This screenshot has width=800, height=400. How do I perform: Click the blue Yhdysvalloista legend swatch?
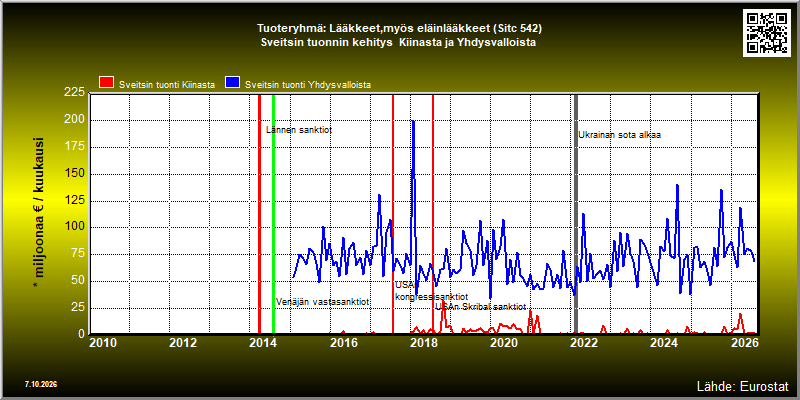233,83
